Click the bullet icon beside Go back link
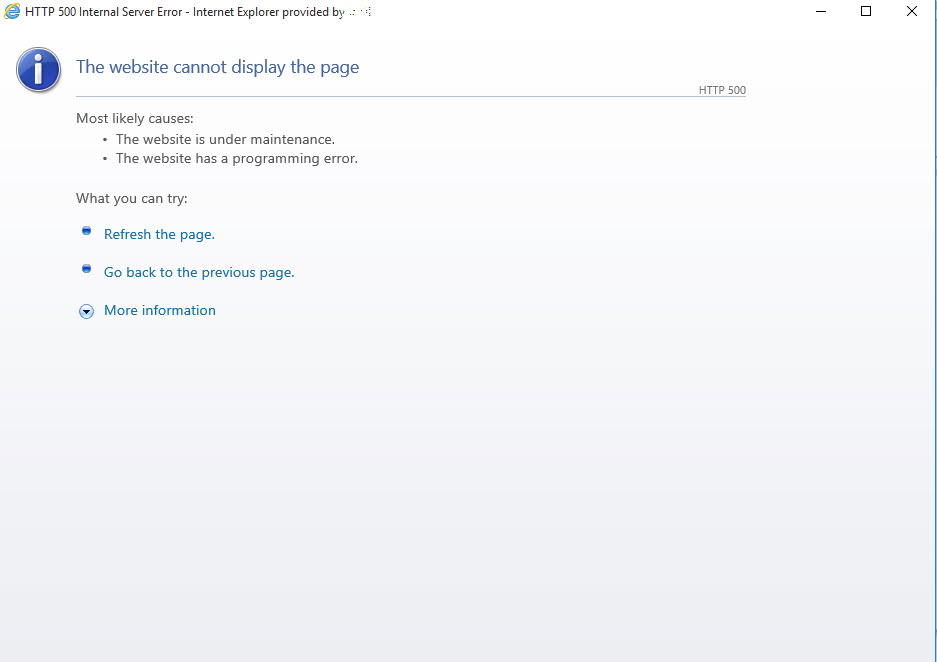The width and height of the screenshot is (937, 662). pyautogui.click(x=86, y=269)
